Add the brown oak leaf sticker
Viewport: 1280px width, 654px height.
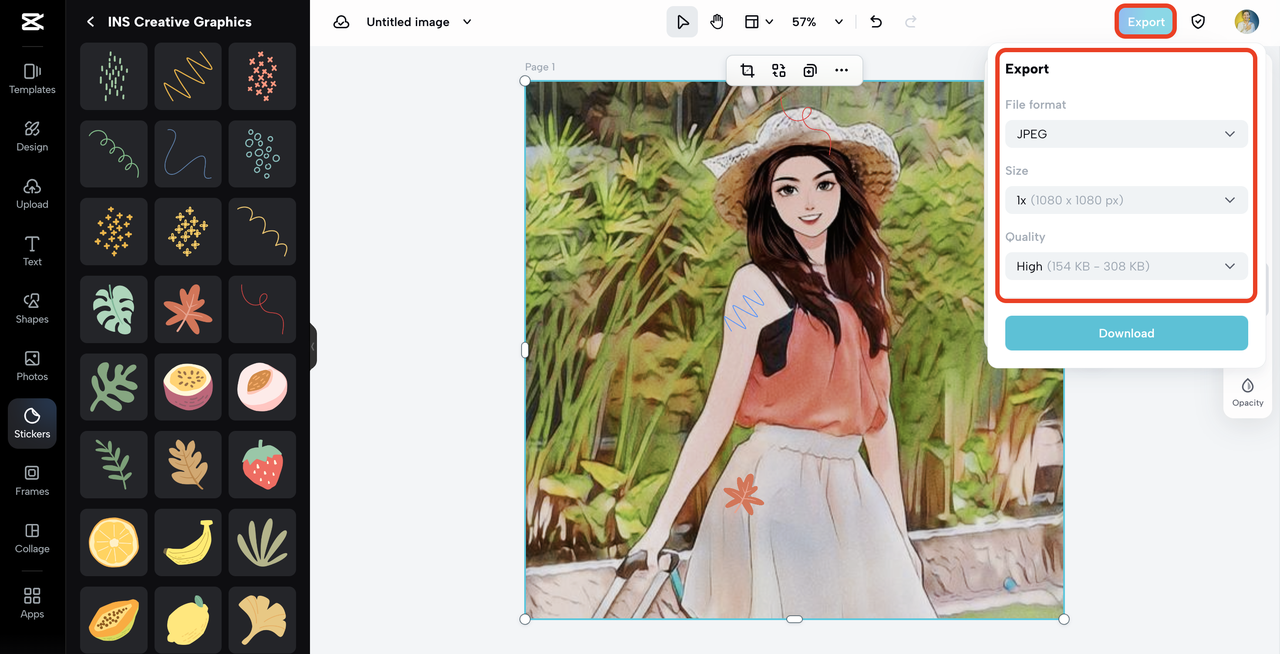[x=188, y=465]
